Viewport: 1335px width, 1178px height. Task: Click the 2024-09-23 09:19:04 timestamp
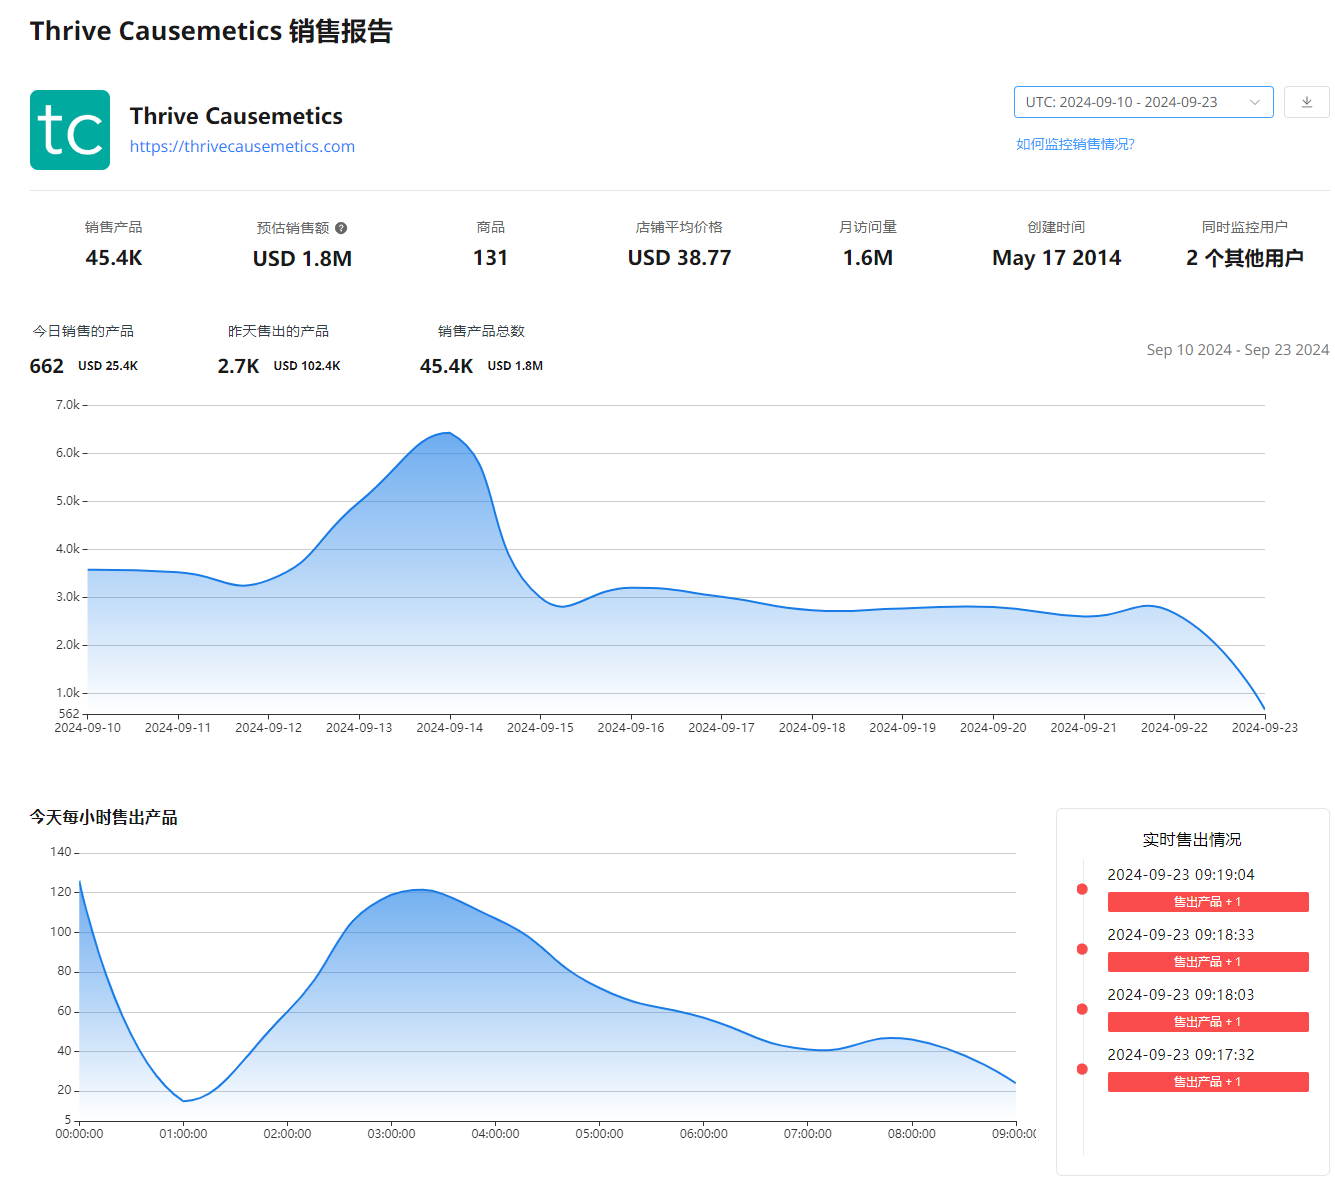(1180, 875)
